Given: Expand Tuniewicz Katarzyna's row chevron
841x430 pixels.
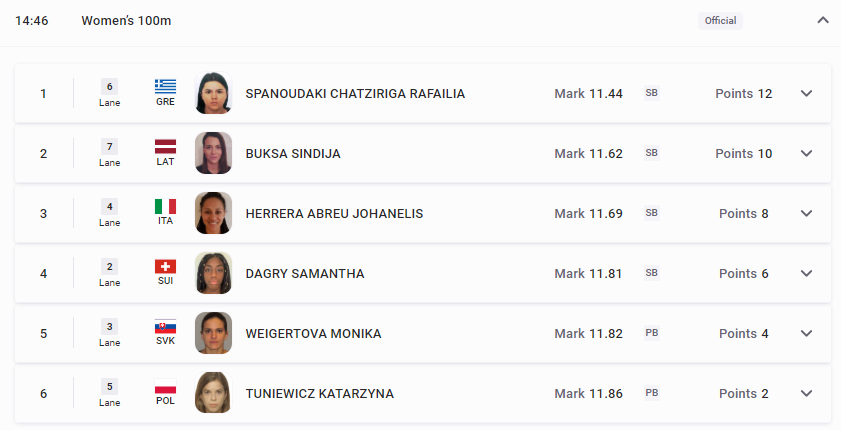Looking at the screenshot, I should [x=806, y=394].
